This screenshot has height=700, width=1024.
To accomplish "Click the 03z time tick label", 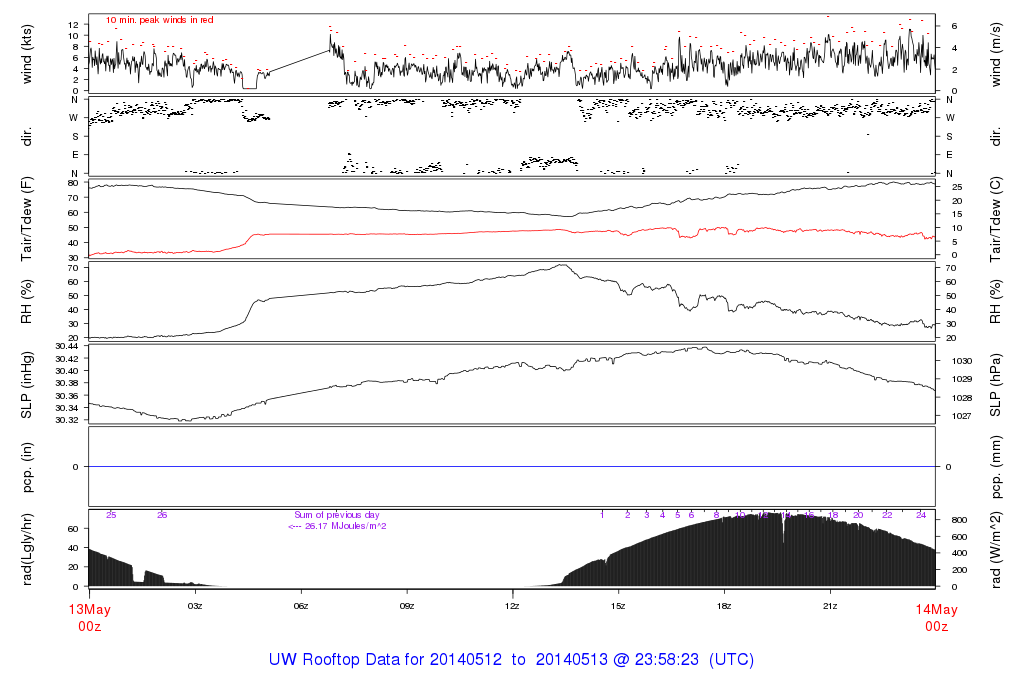I will click(195, 606).
